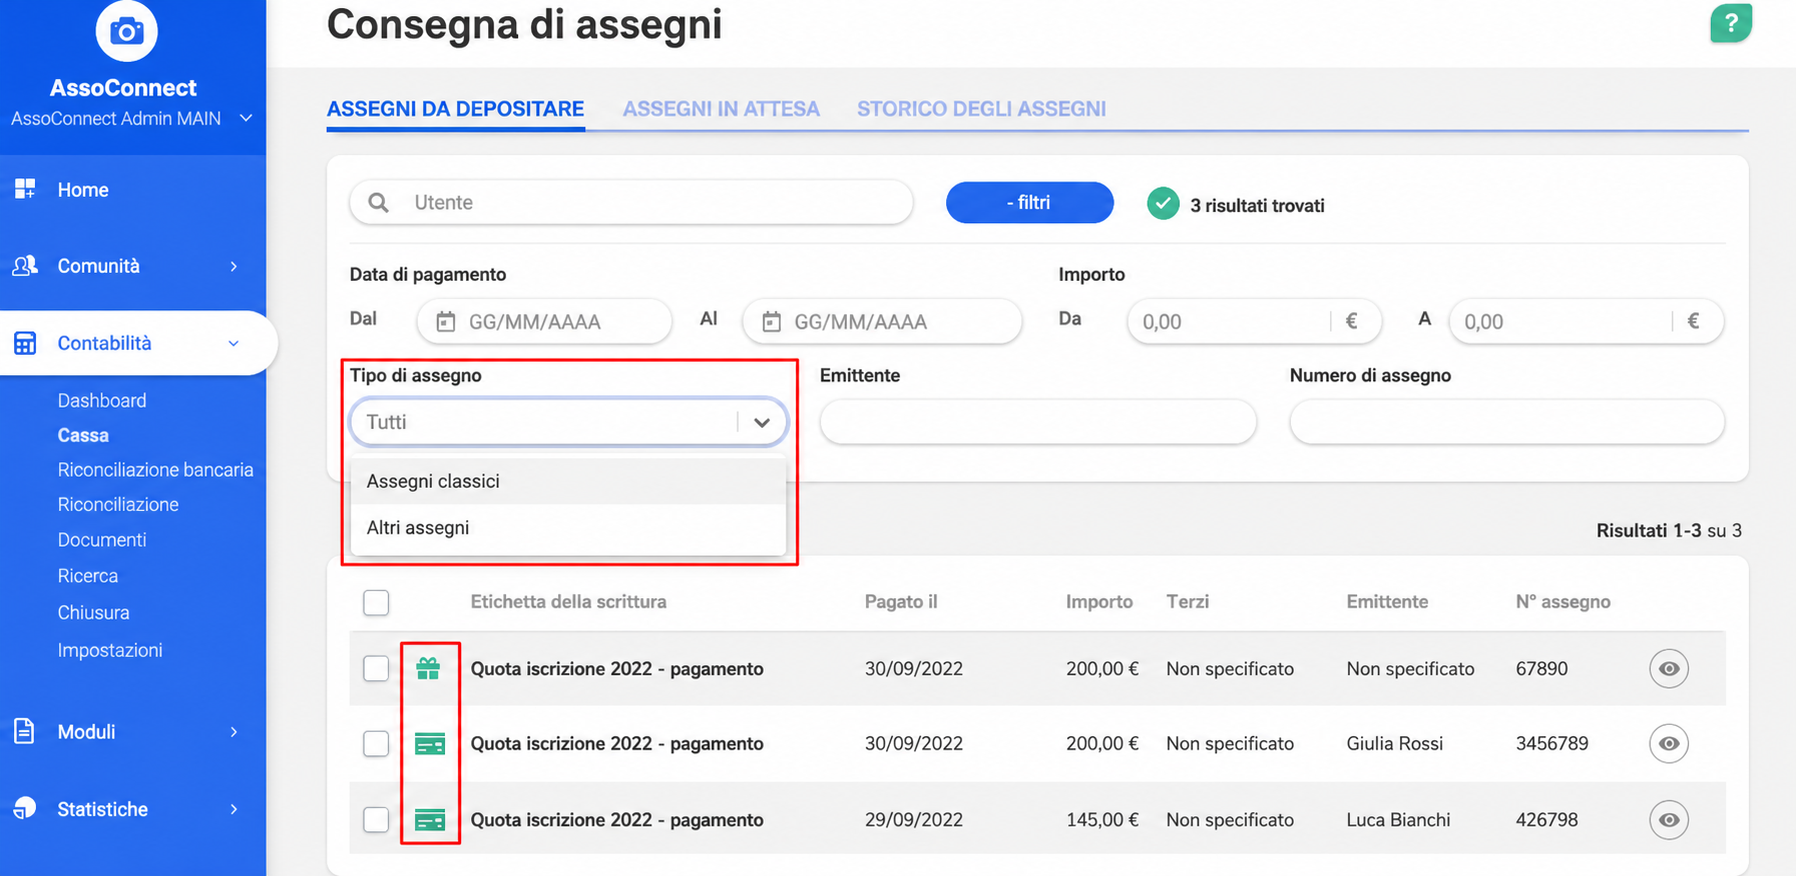This screenshot has height=876, width=1796.
Task: Click the Comunità people icon
Action: pyautogui.click(x=25, y=266)
